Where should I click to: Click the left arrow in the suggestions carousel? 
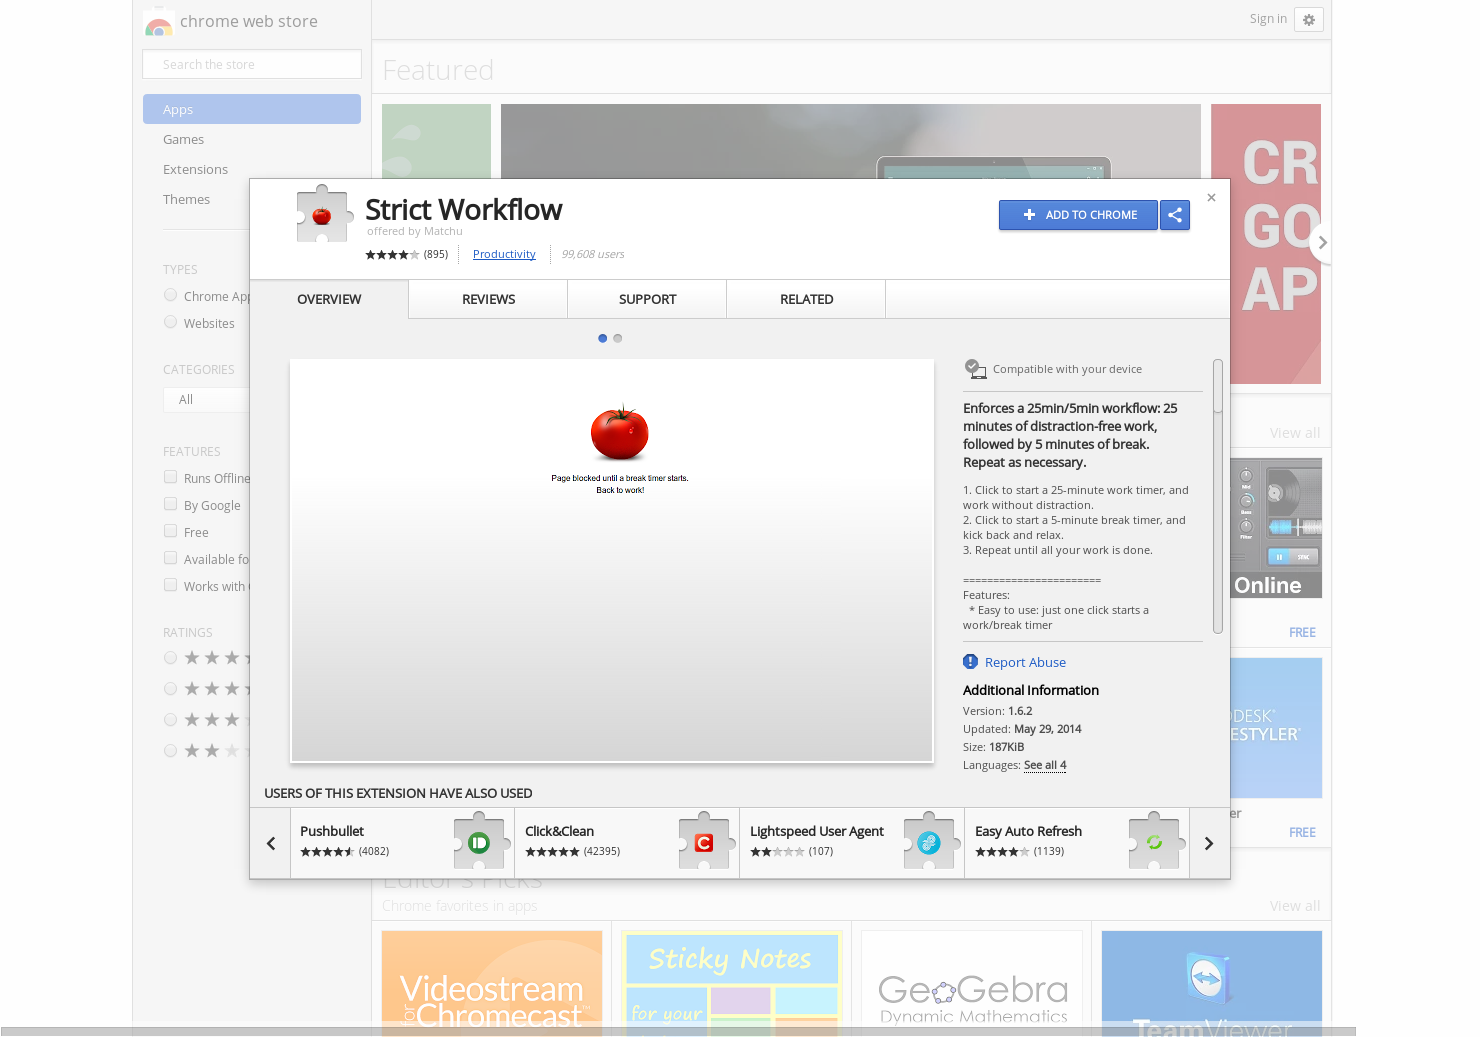pos(270,842)
